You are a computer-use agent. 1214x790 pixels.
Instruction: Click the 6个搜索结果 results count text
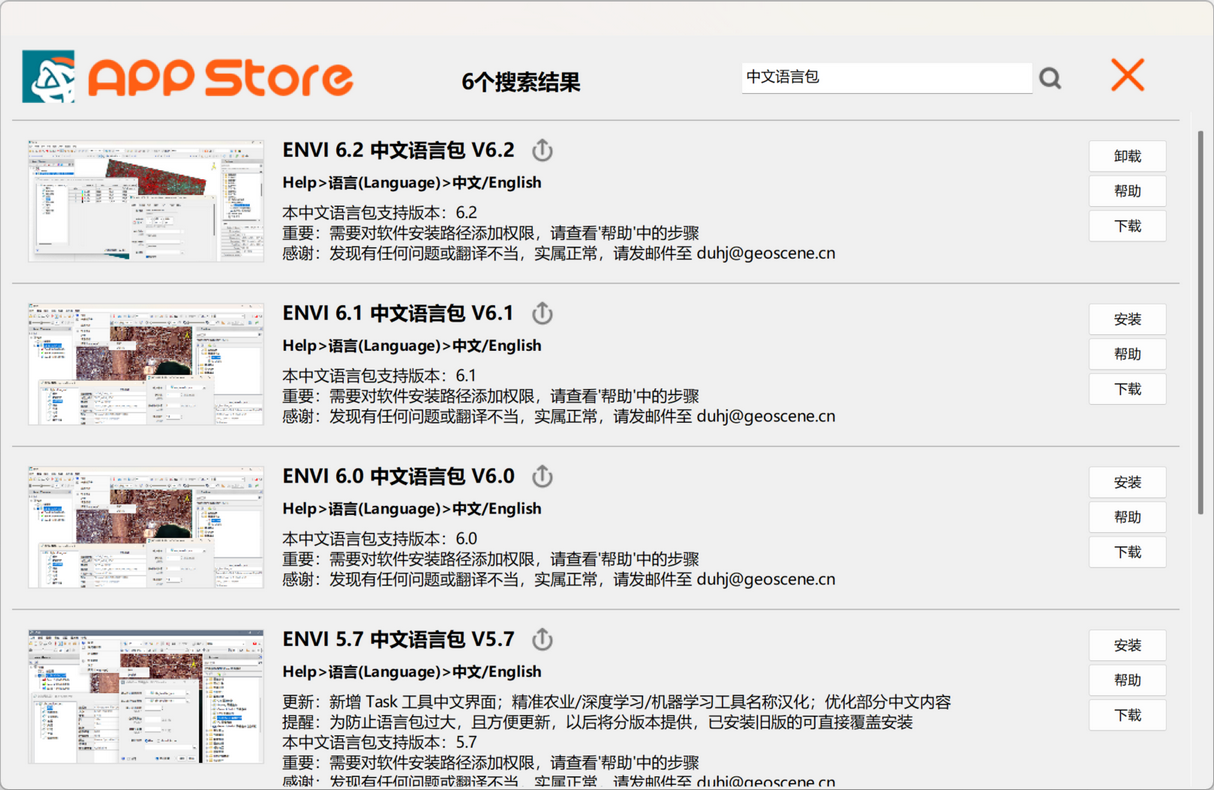pos(521,82)
